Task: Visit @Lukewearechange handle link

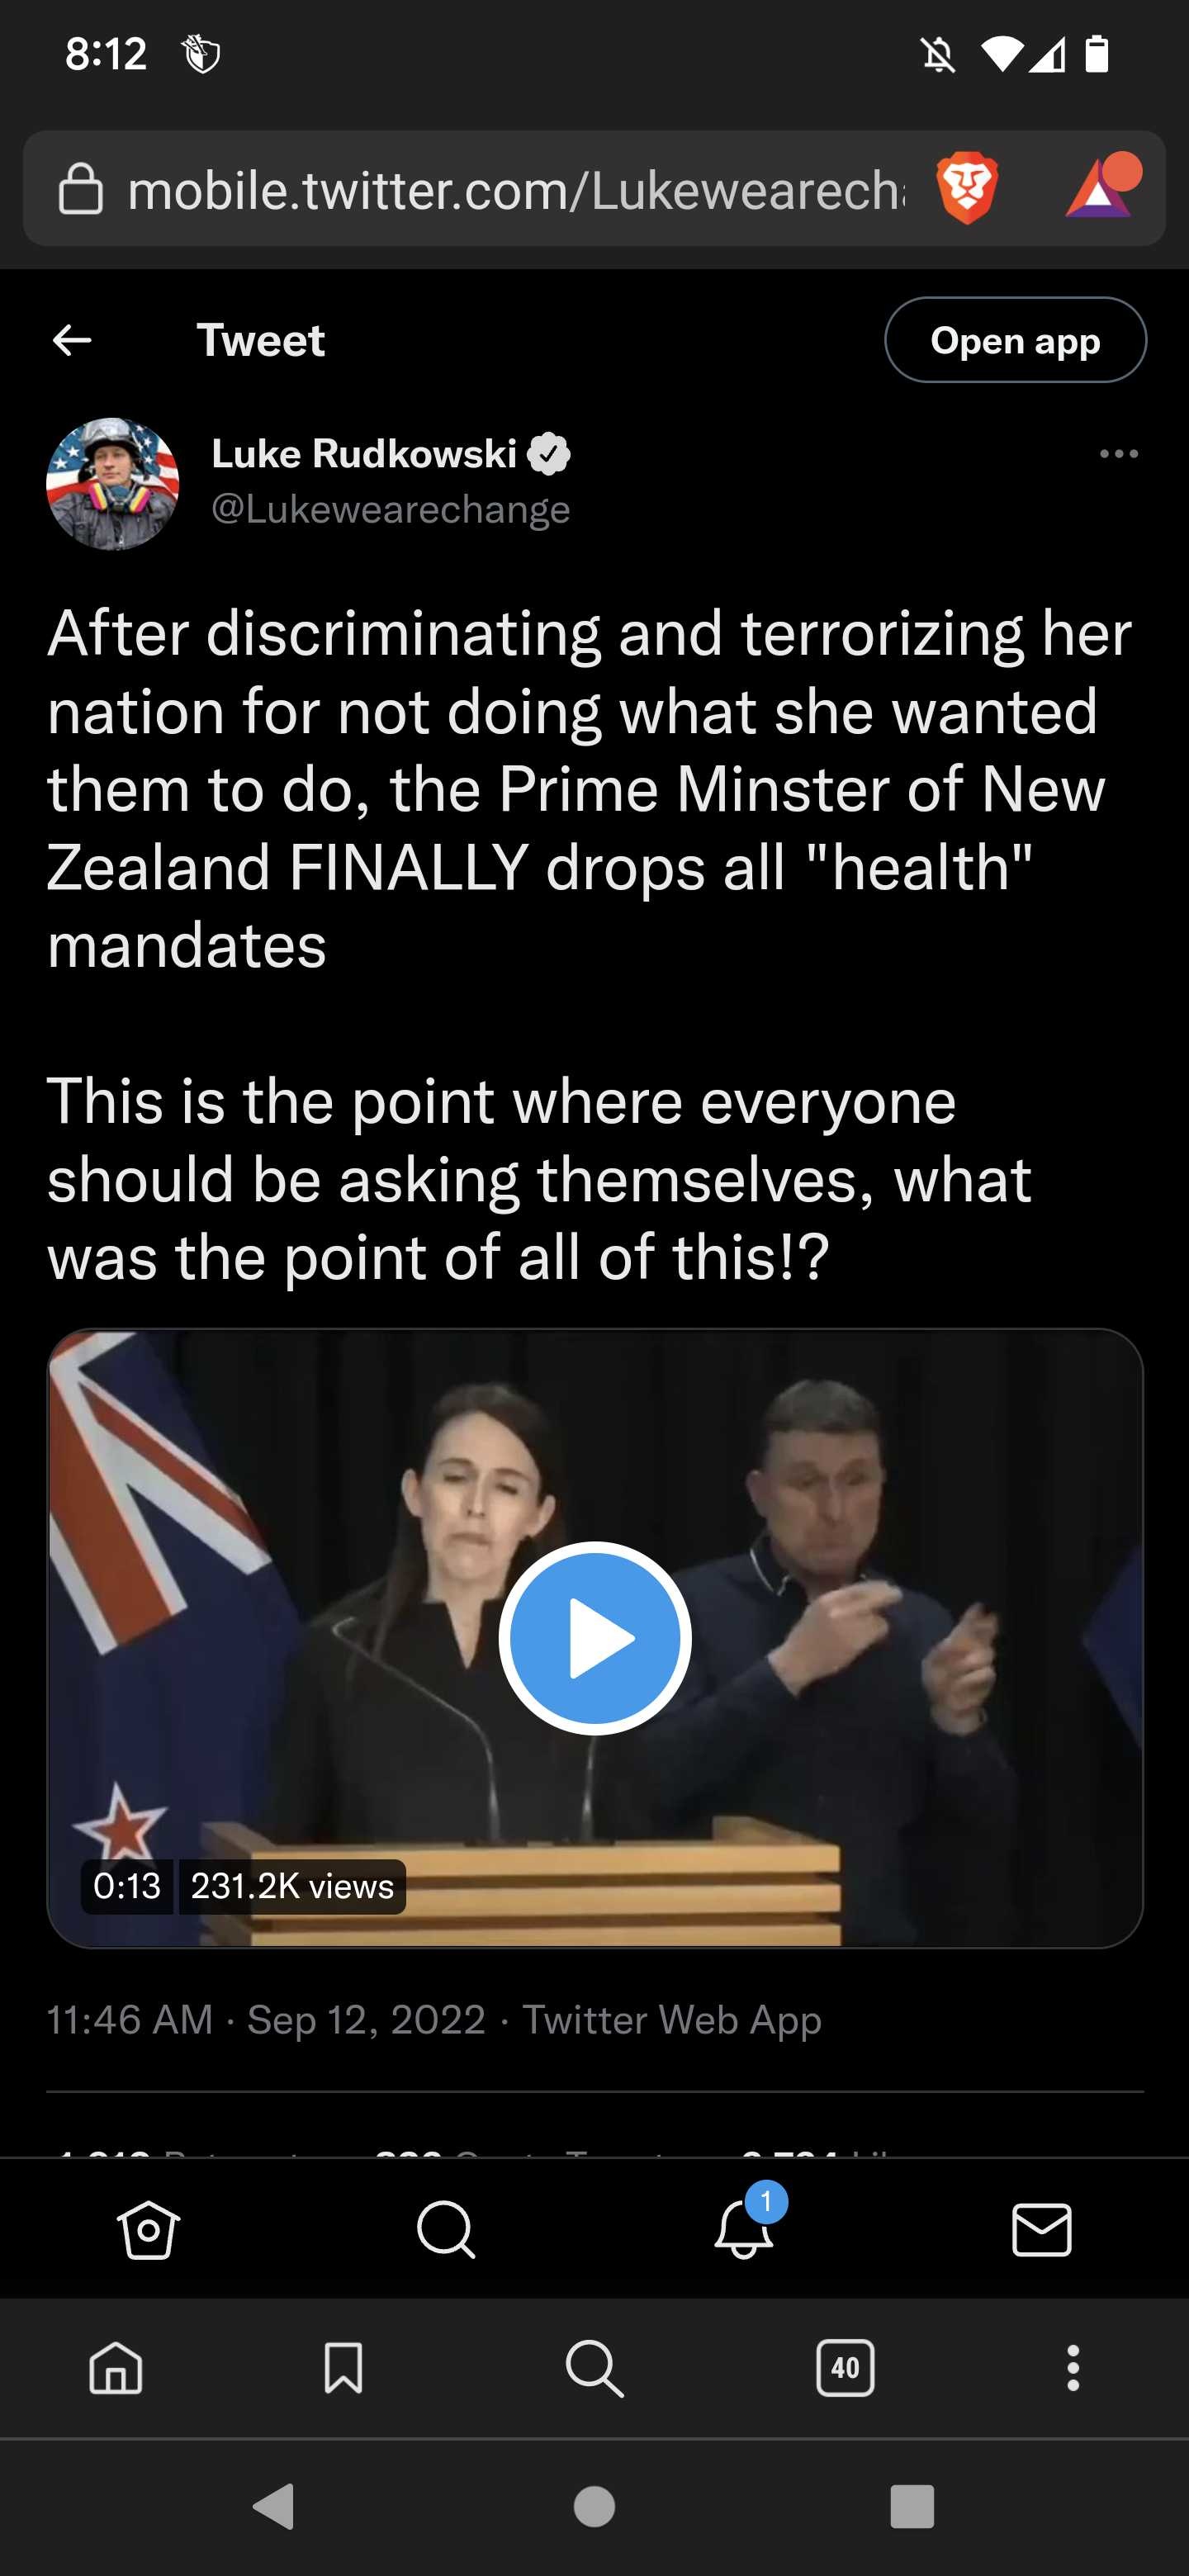Action: coord(391,510)
